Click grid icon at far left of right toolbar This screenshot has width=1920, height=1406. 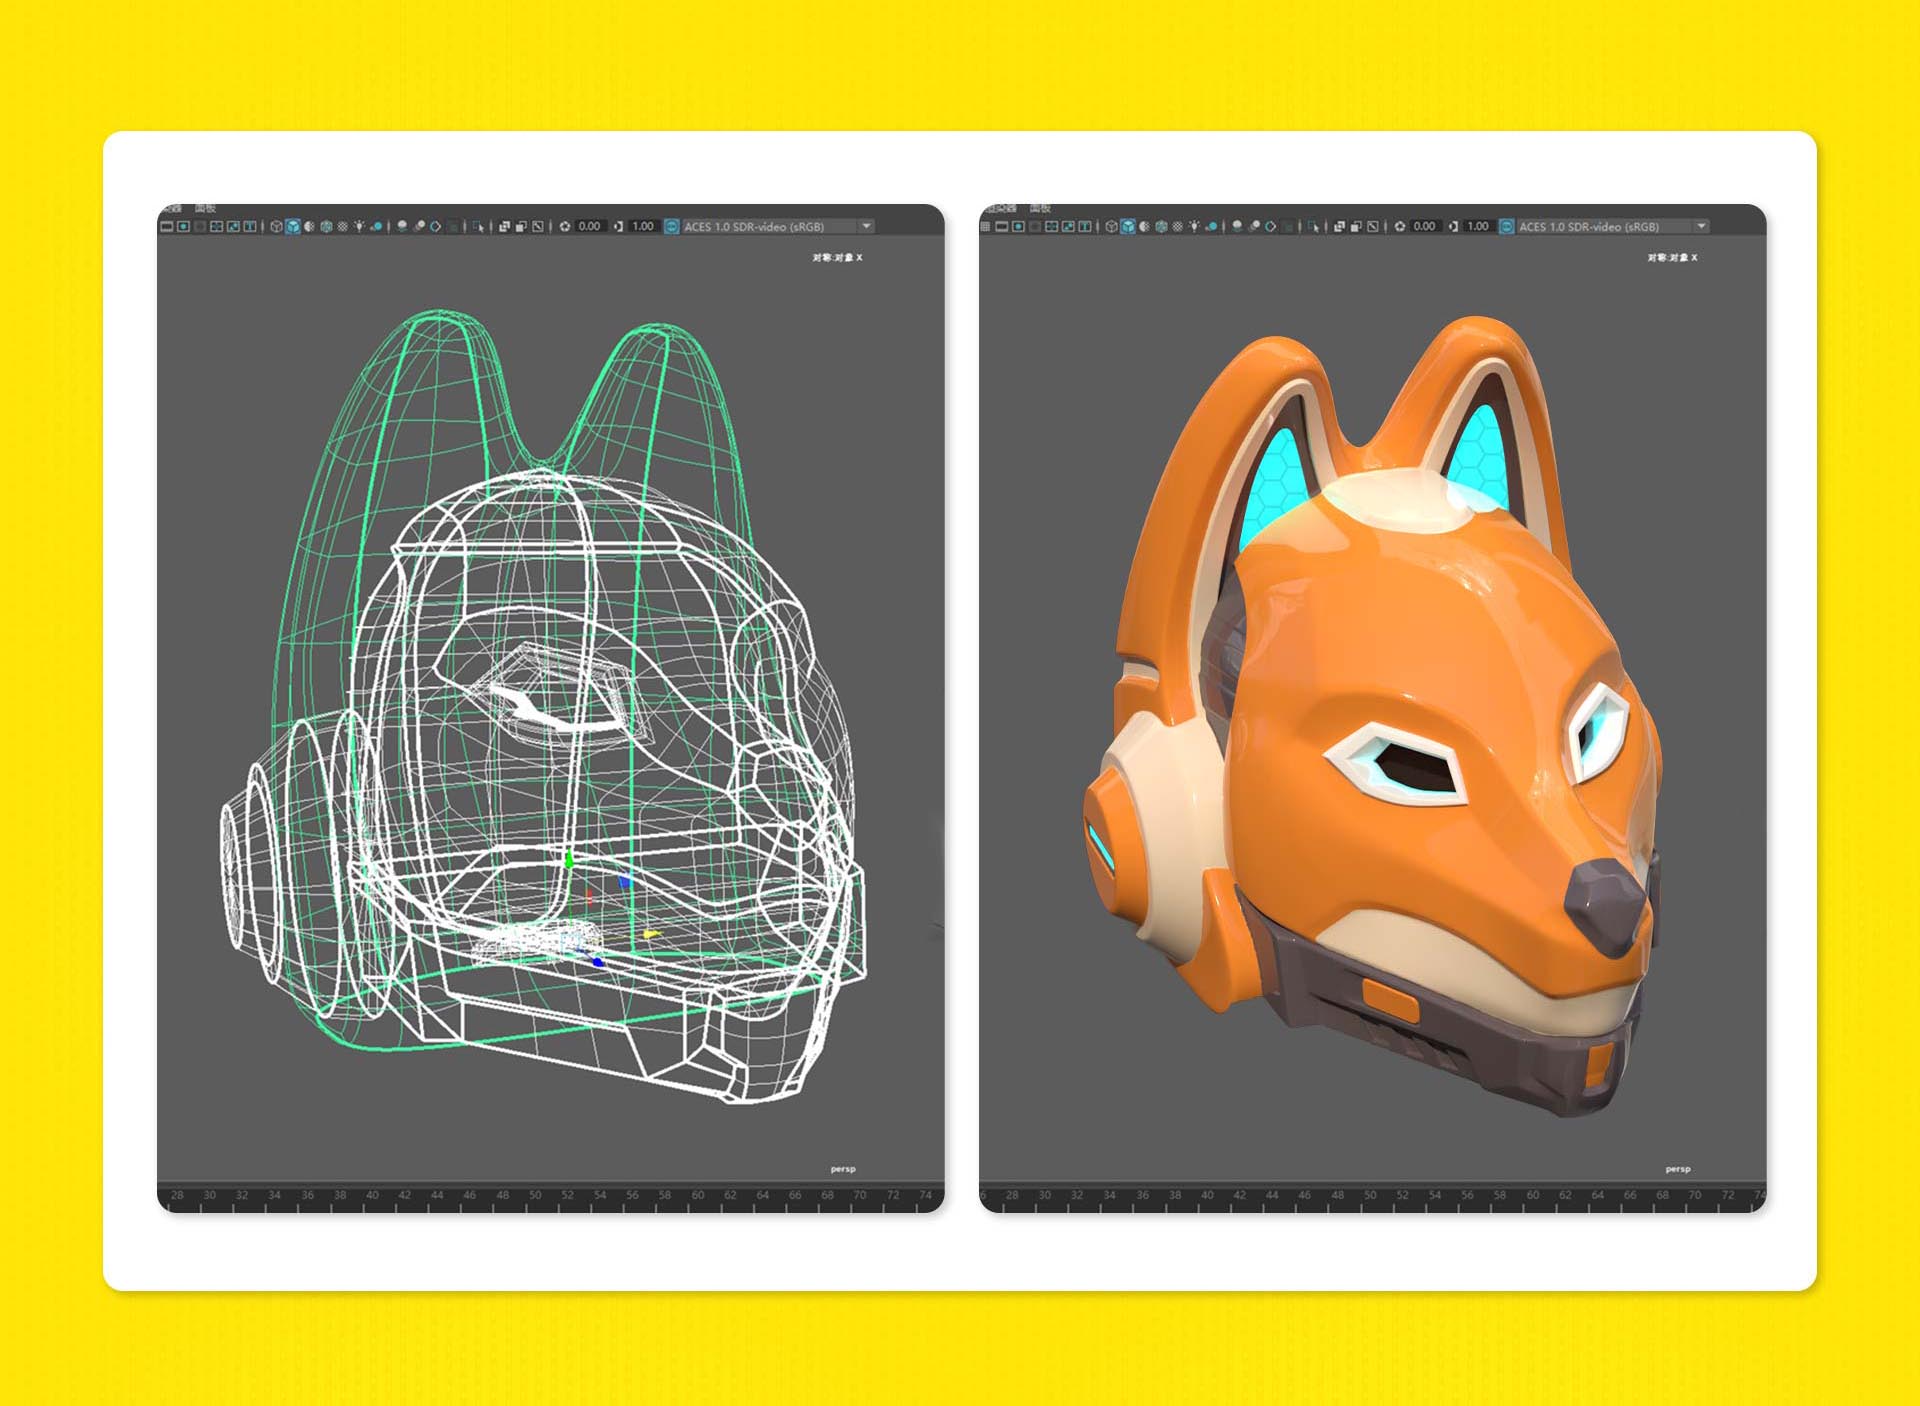point(985,226)
